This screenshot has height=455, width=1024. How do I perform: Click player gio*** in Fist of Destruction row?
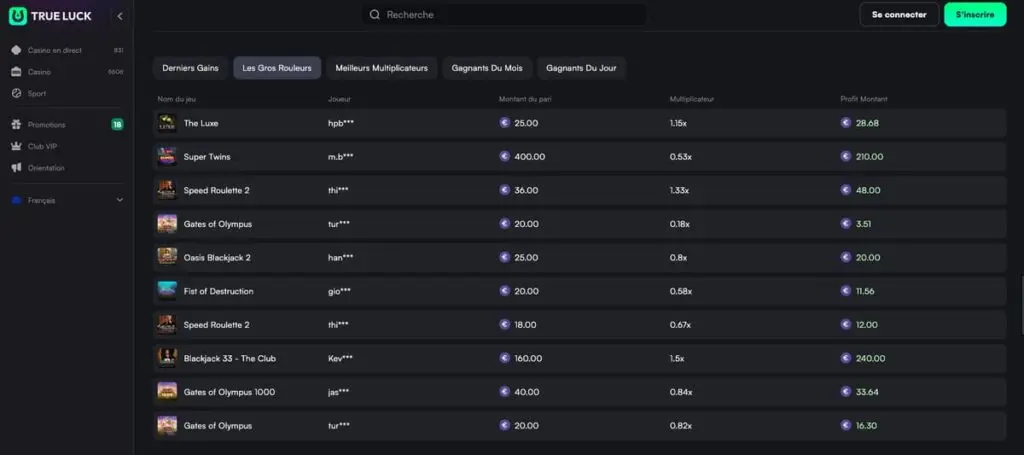point(340,291)
